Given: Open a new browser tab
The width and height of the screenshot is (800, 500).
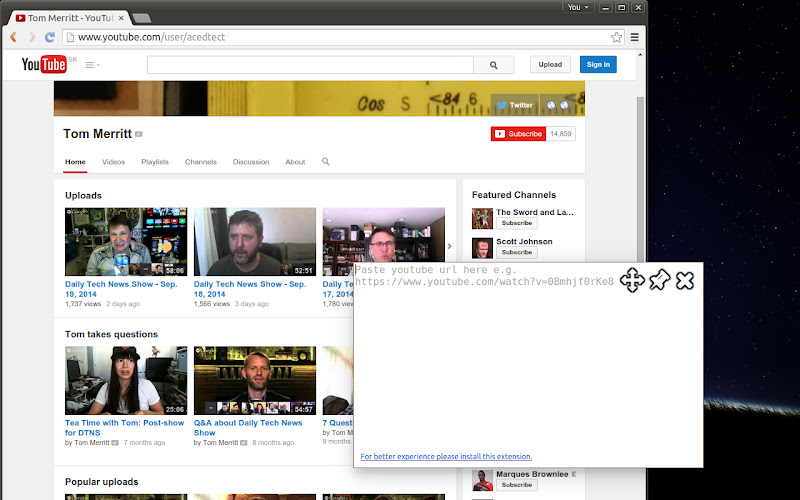Looking at the screenshot, I should point(141,18).
